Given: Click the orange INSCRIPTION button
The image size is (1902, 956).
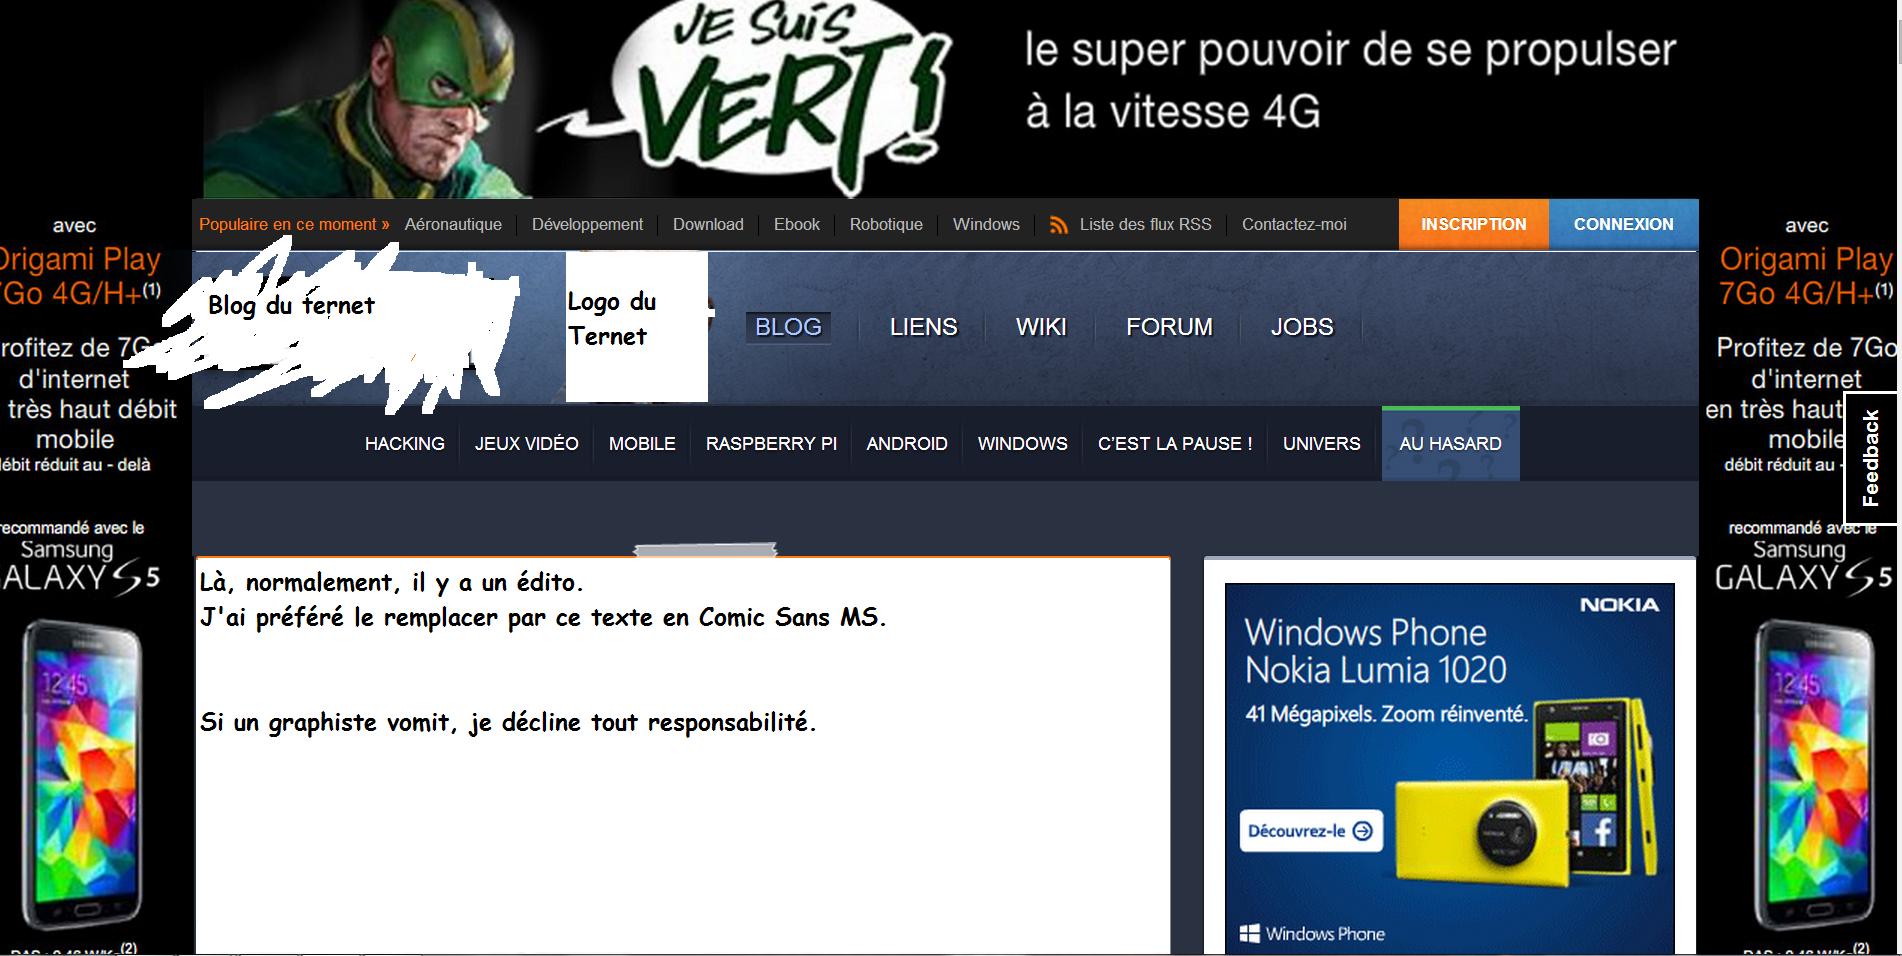Looking at the screenshot, I should click(x=1474, y=224).
